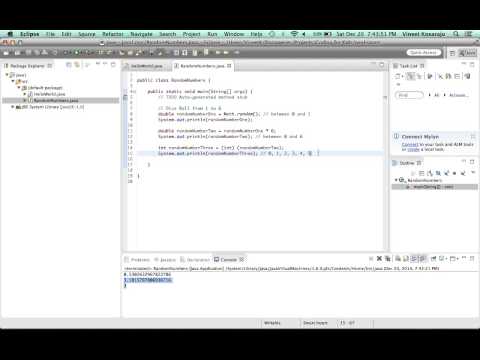
Task: Select RandomNumbers.java in Package Explorer
Action: pyautogui.click(x=56, y=100)
